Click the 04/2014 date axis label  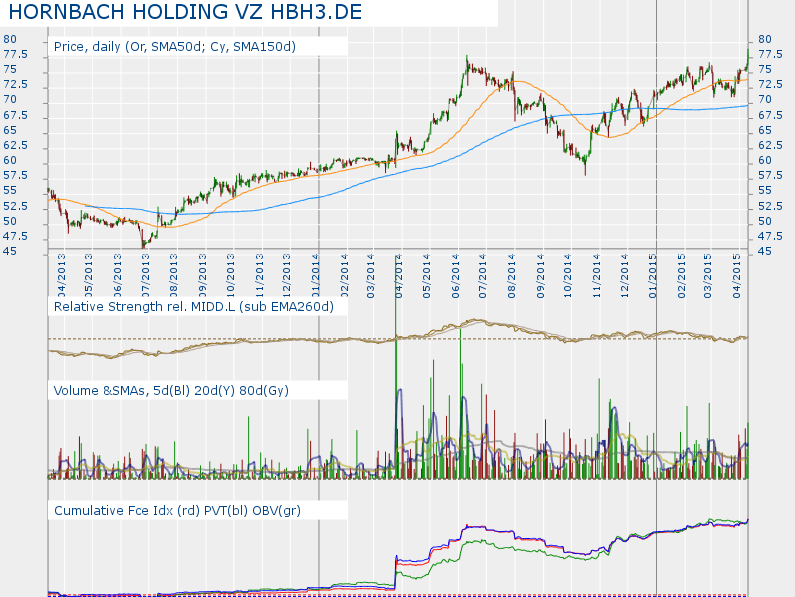(x=399, y=276)
